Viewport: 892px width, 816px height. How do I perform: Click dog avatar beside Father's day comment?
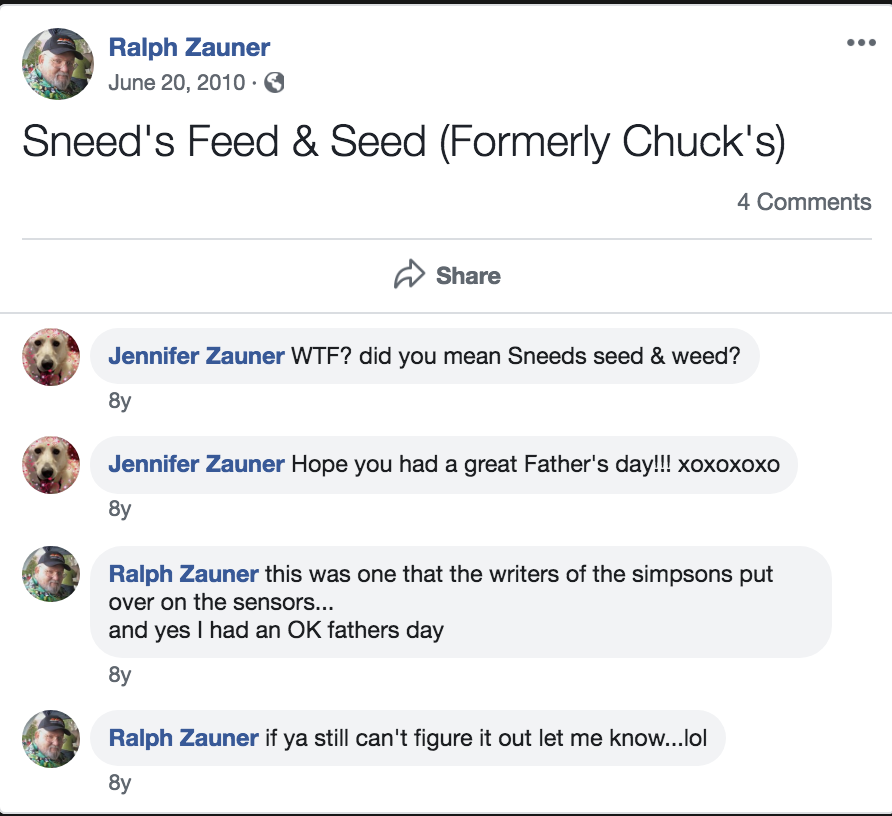(x=51, y=465)
